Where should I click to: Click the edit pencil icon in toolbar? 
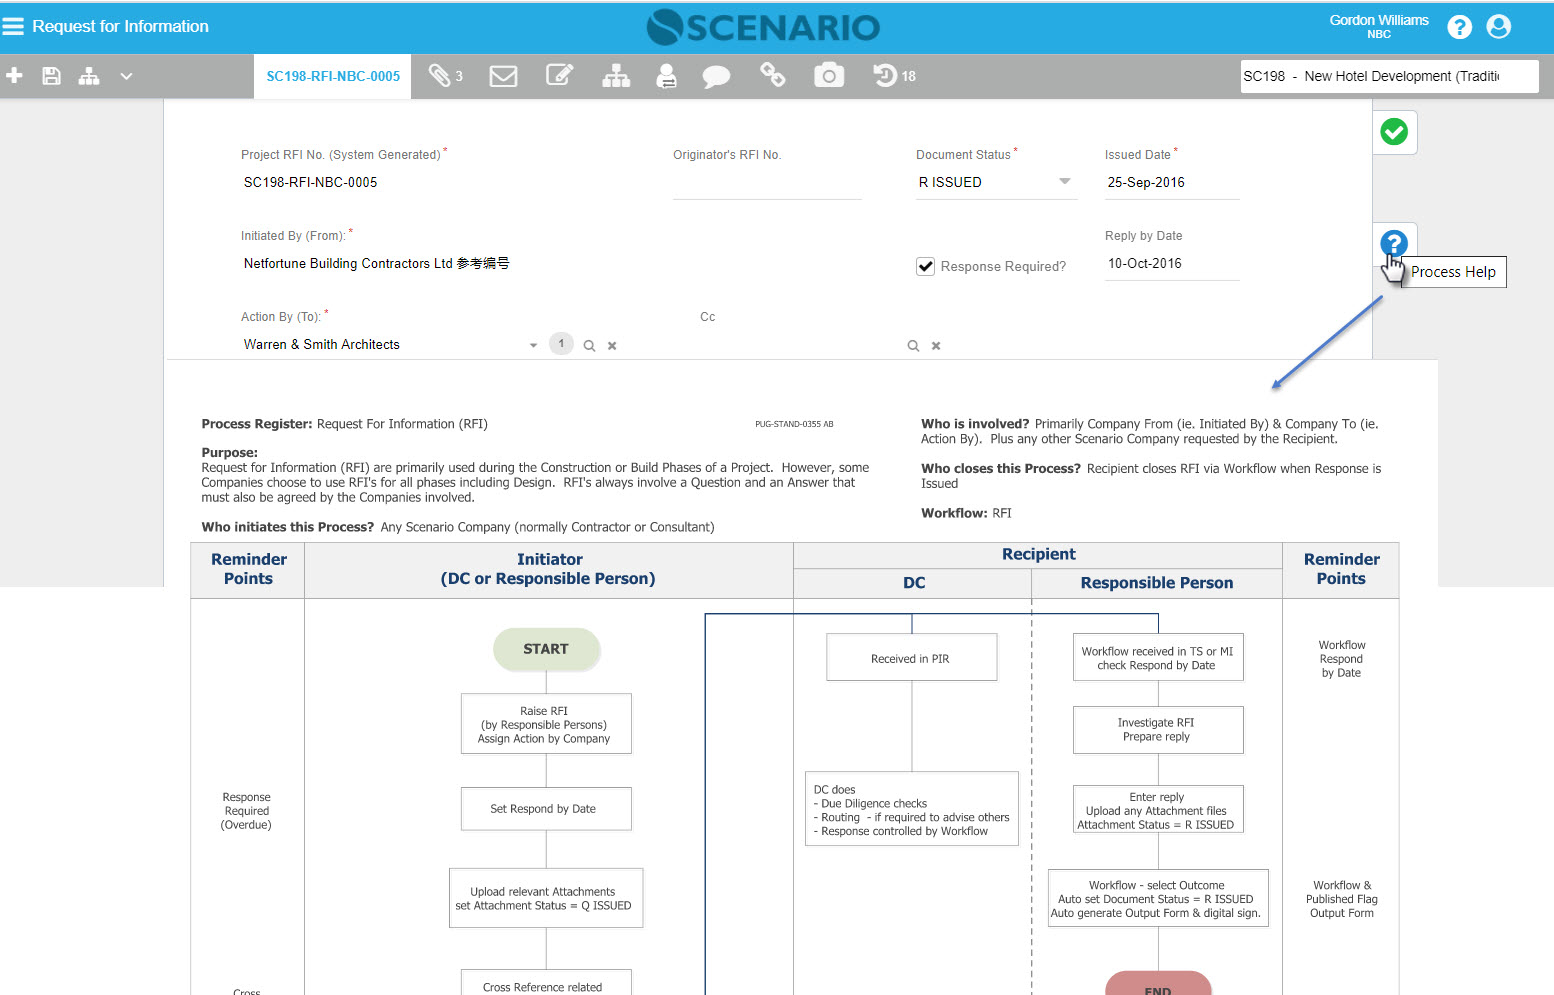(559, 76)
